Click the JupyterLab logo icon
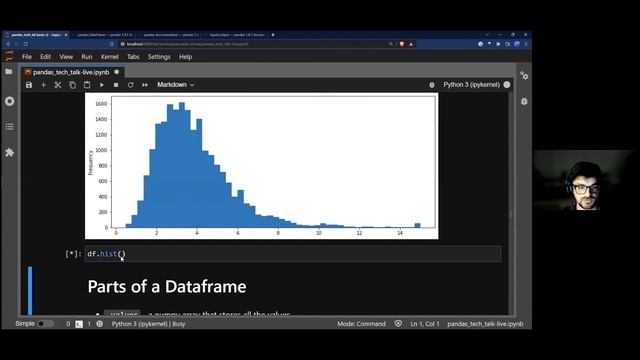The image size is (640, 360). click(x=9, y=56)
